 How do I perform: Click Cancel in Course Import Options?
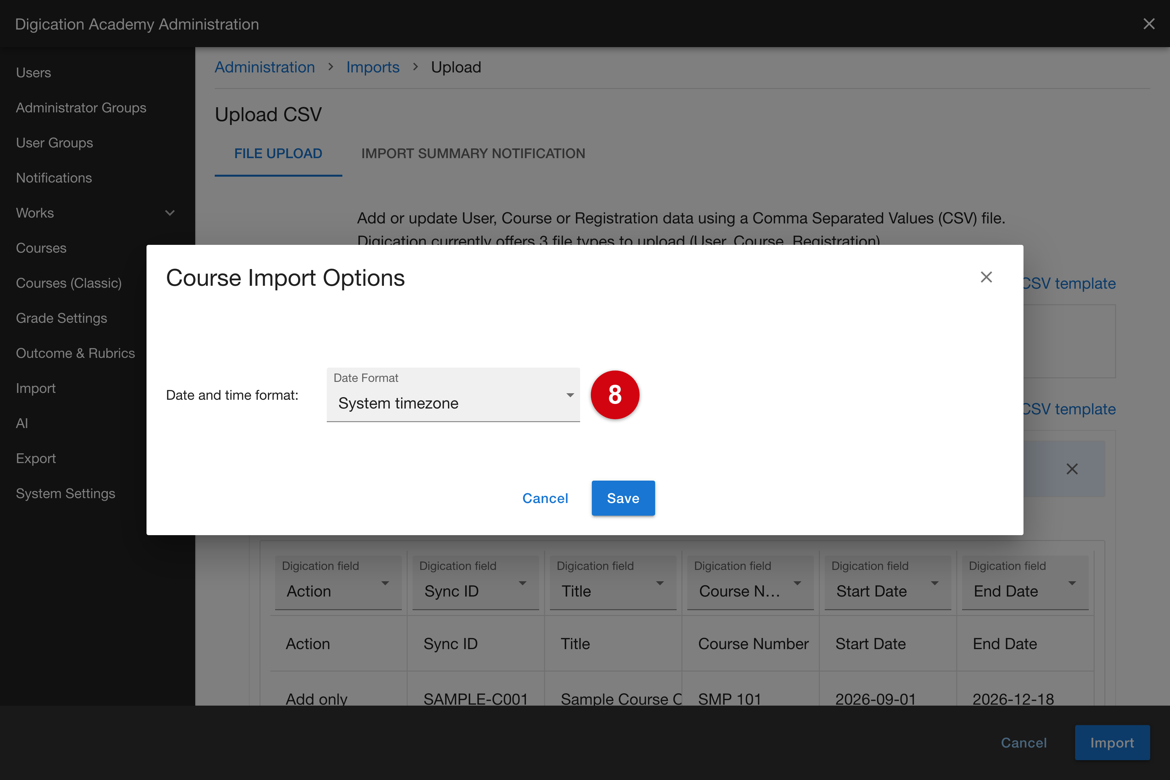[x=545, y=498]
